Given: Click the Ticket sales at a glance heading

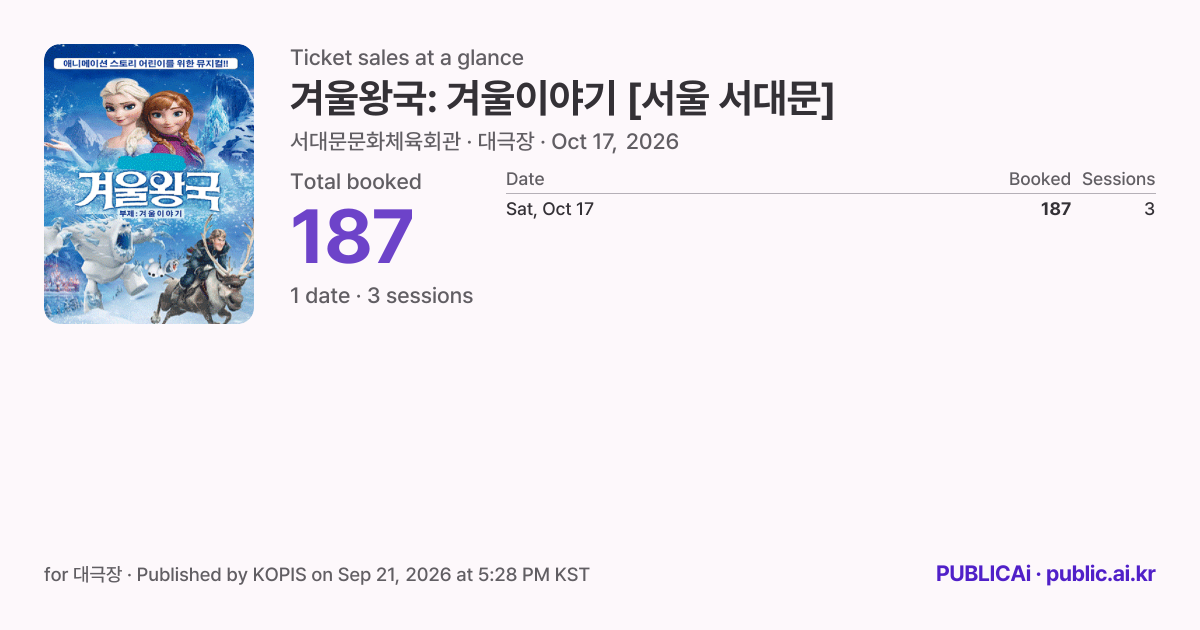Looking at the screenshot, I should coord(407,58).
